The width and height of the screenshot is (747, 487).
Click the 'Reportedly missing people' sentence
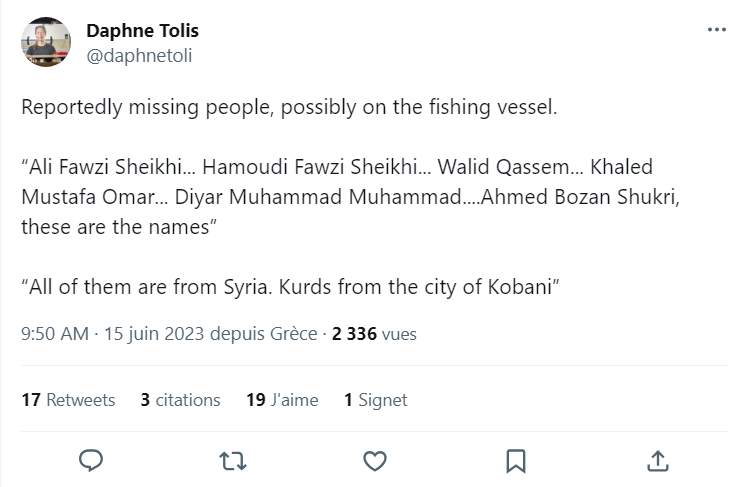[290, 107]
